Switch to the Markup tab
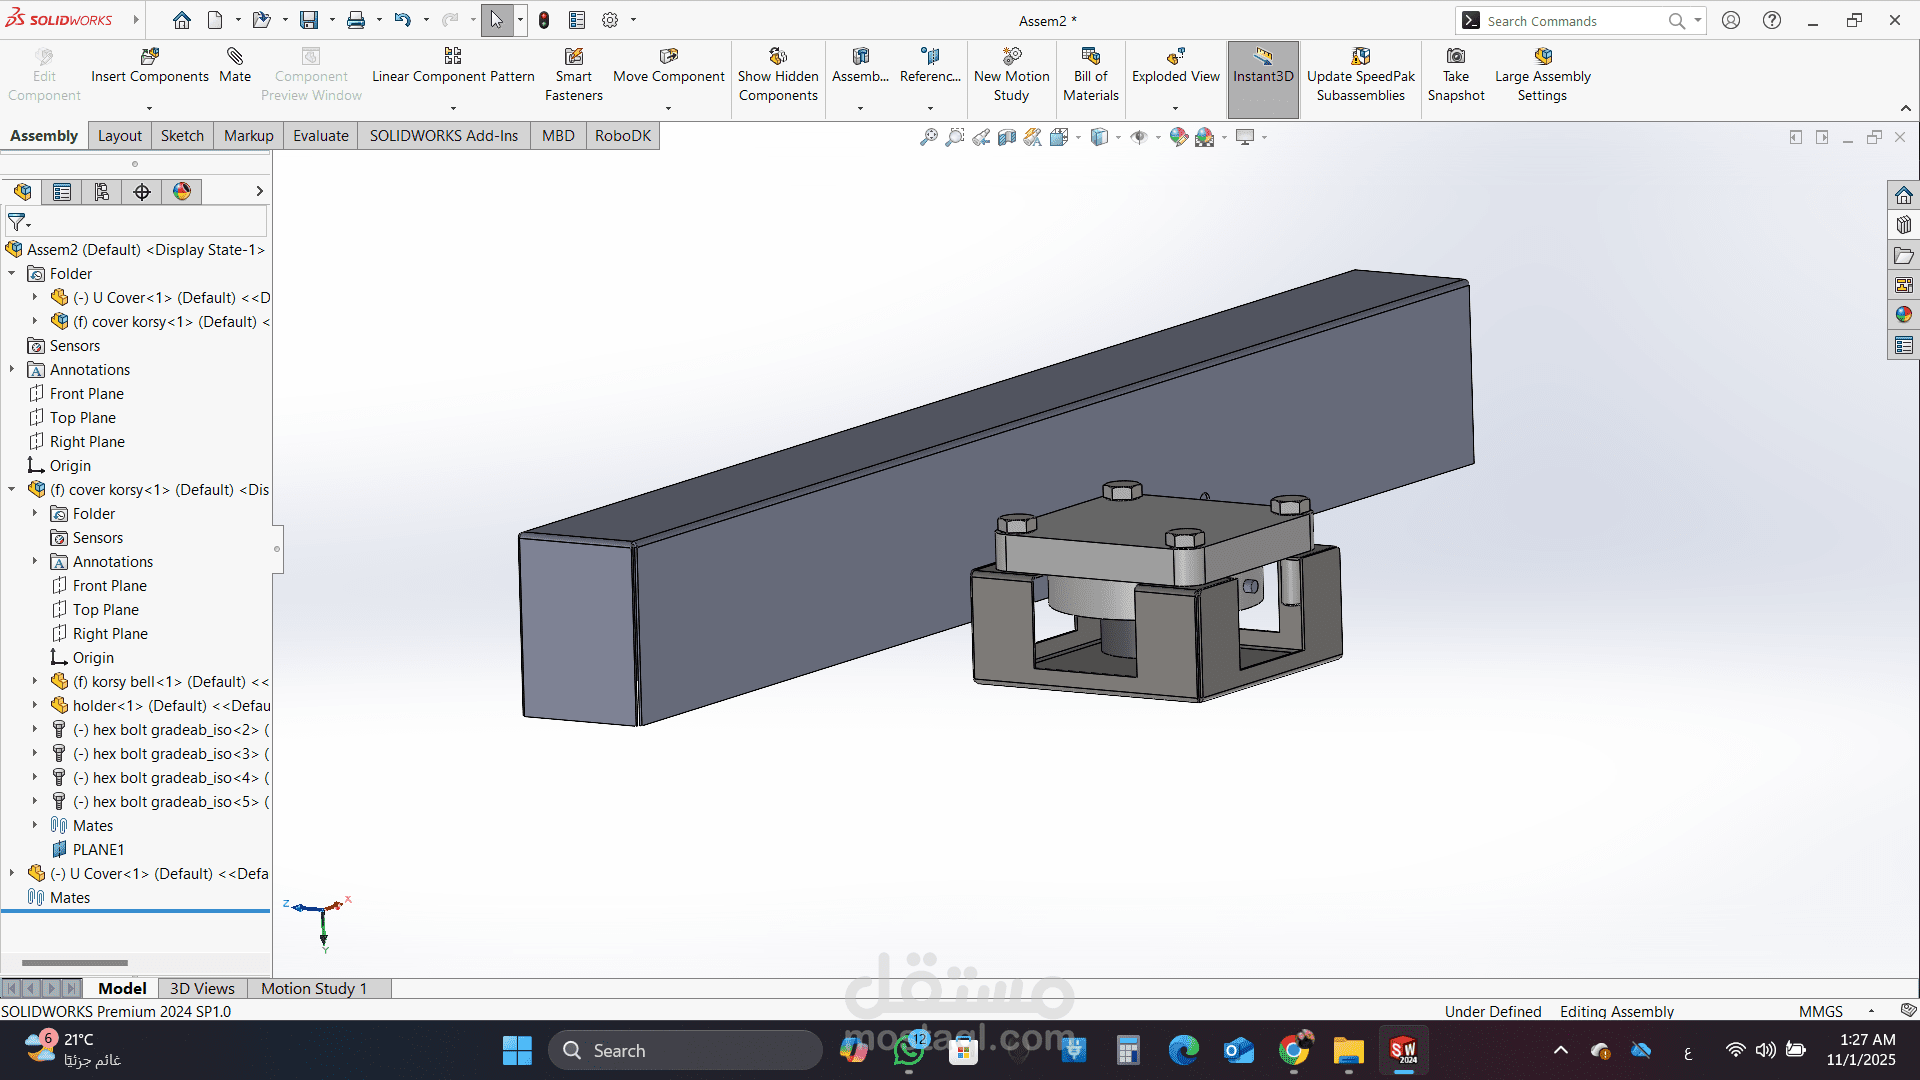Viewport: 1920px width, 1080px height. (249, 136)
